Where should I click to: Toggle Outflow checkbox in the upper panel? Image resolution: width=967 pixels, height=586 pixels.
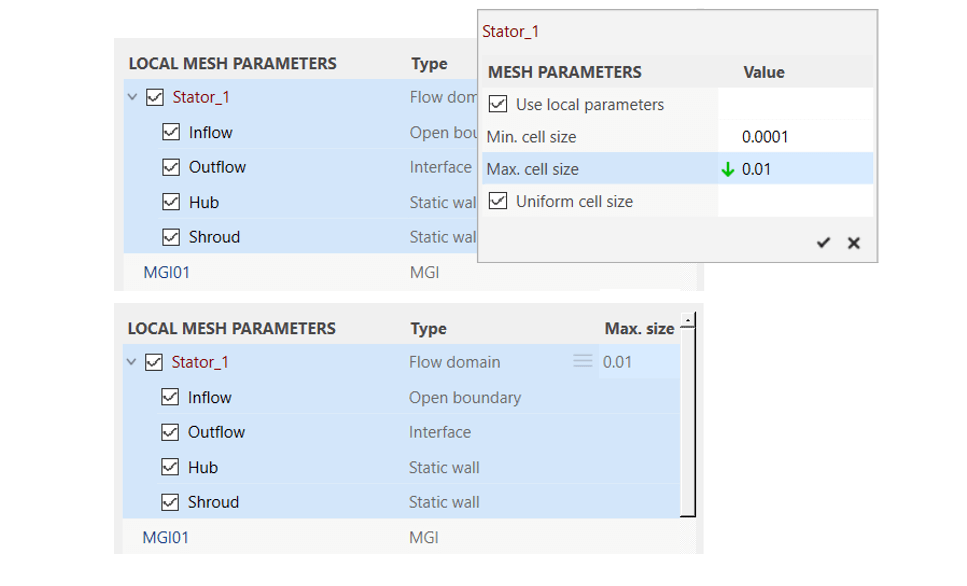(171, 167)
